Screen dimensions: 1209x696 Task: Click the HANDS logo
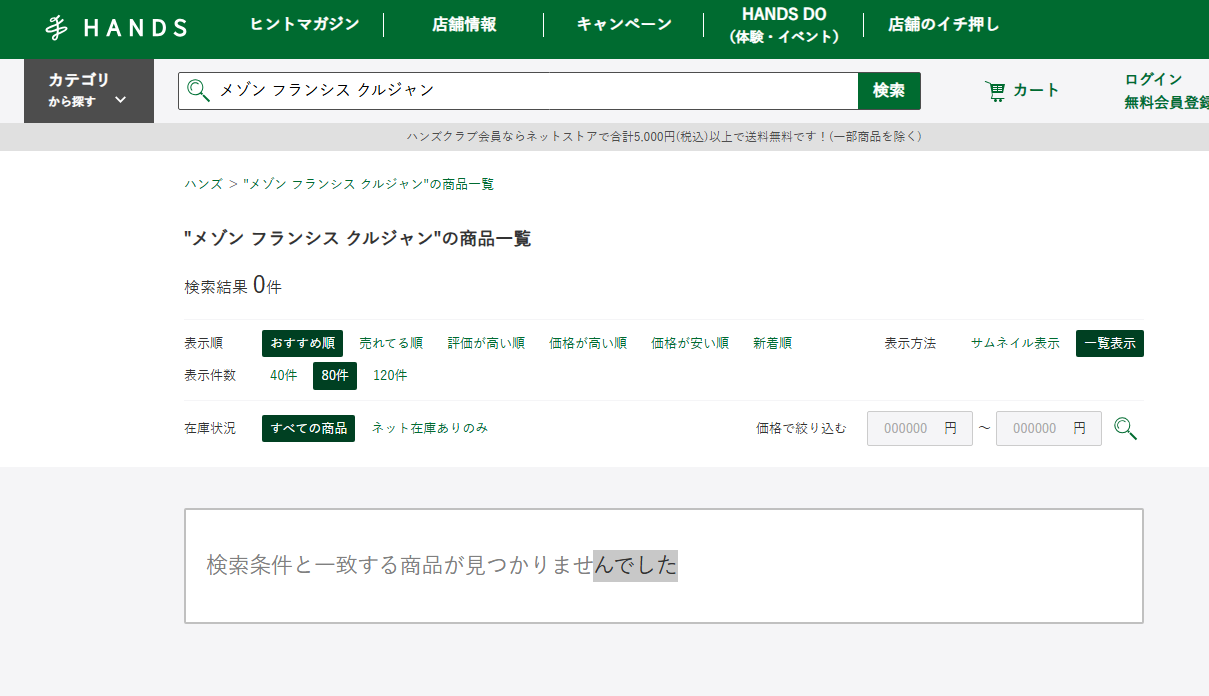[x=116, y=28]
